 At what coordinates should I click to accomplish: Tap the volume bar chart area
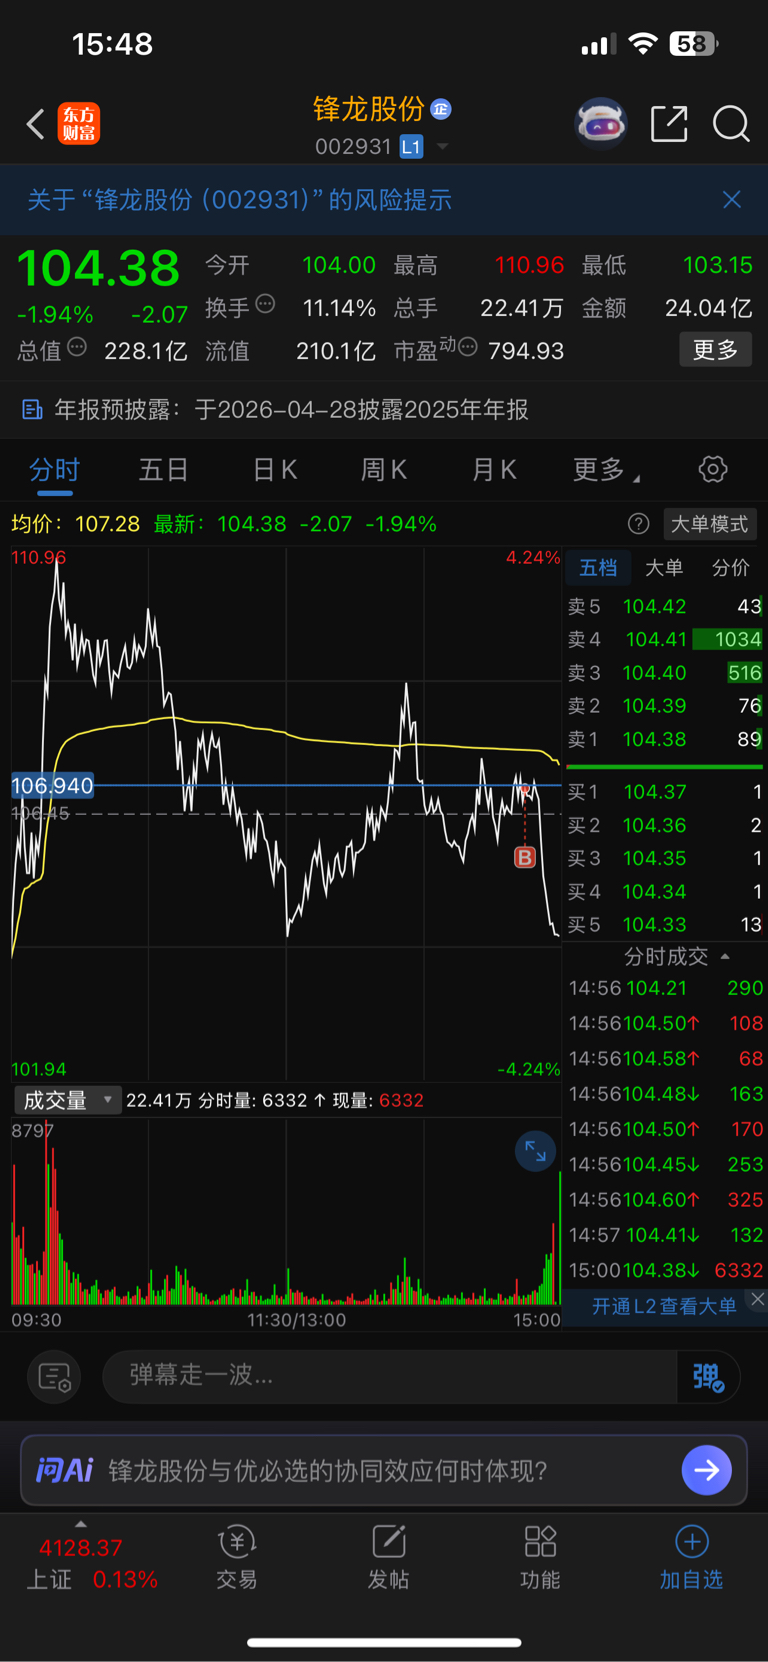pyautogui.click(x=286, y=1212)
